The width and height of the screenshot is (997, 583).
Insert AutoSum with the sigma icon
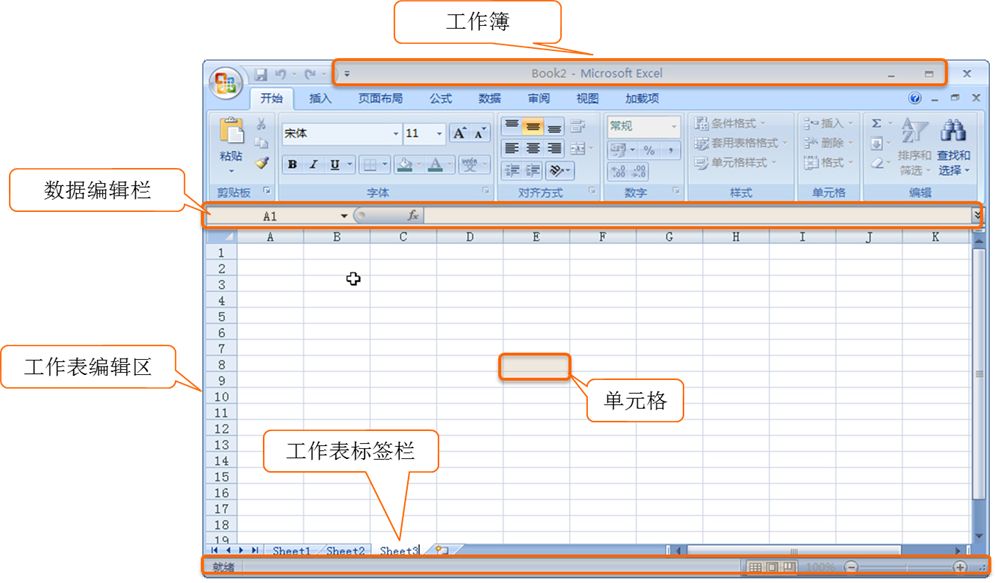point(877,123)
